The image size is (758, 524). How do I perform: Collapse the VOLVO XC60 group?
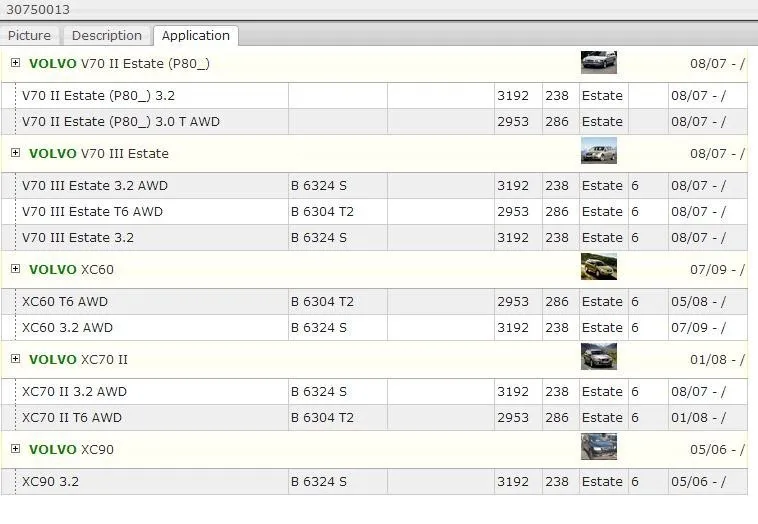pos(15,269)
